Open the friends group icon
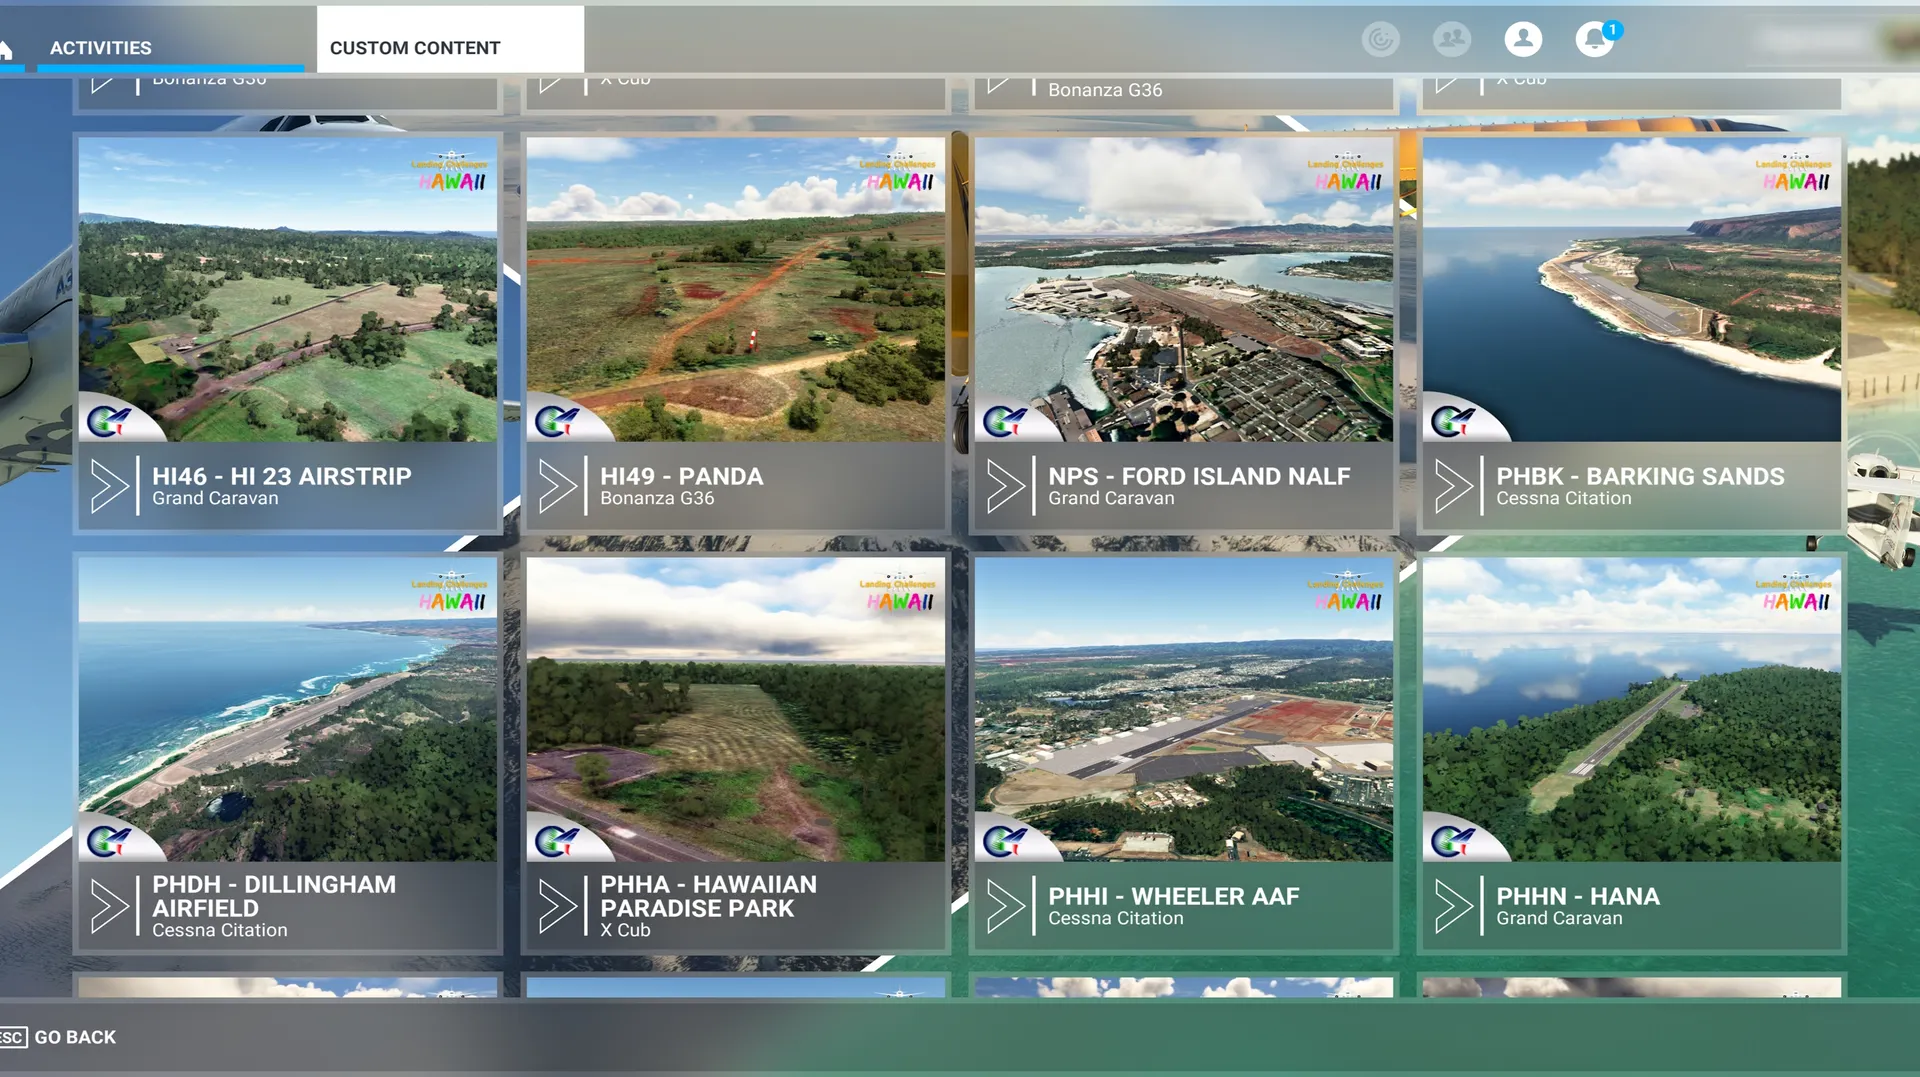1920x1077 pixels. (1452, 39)
